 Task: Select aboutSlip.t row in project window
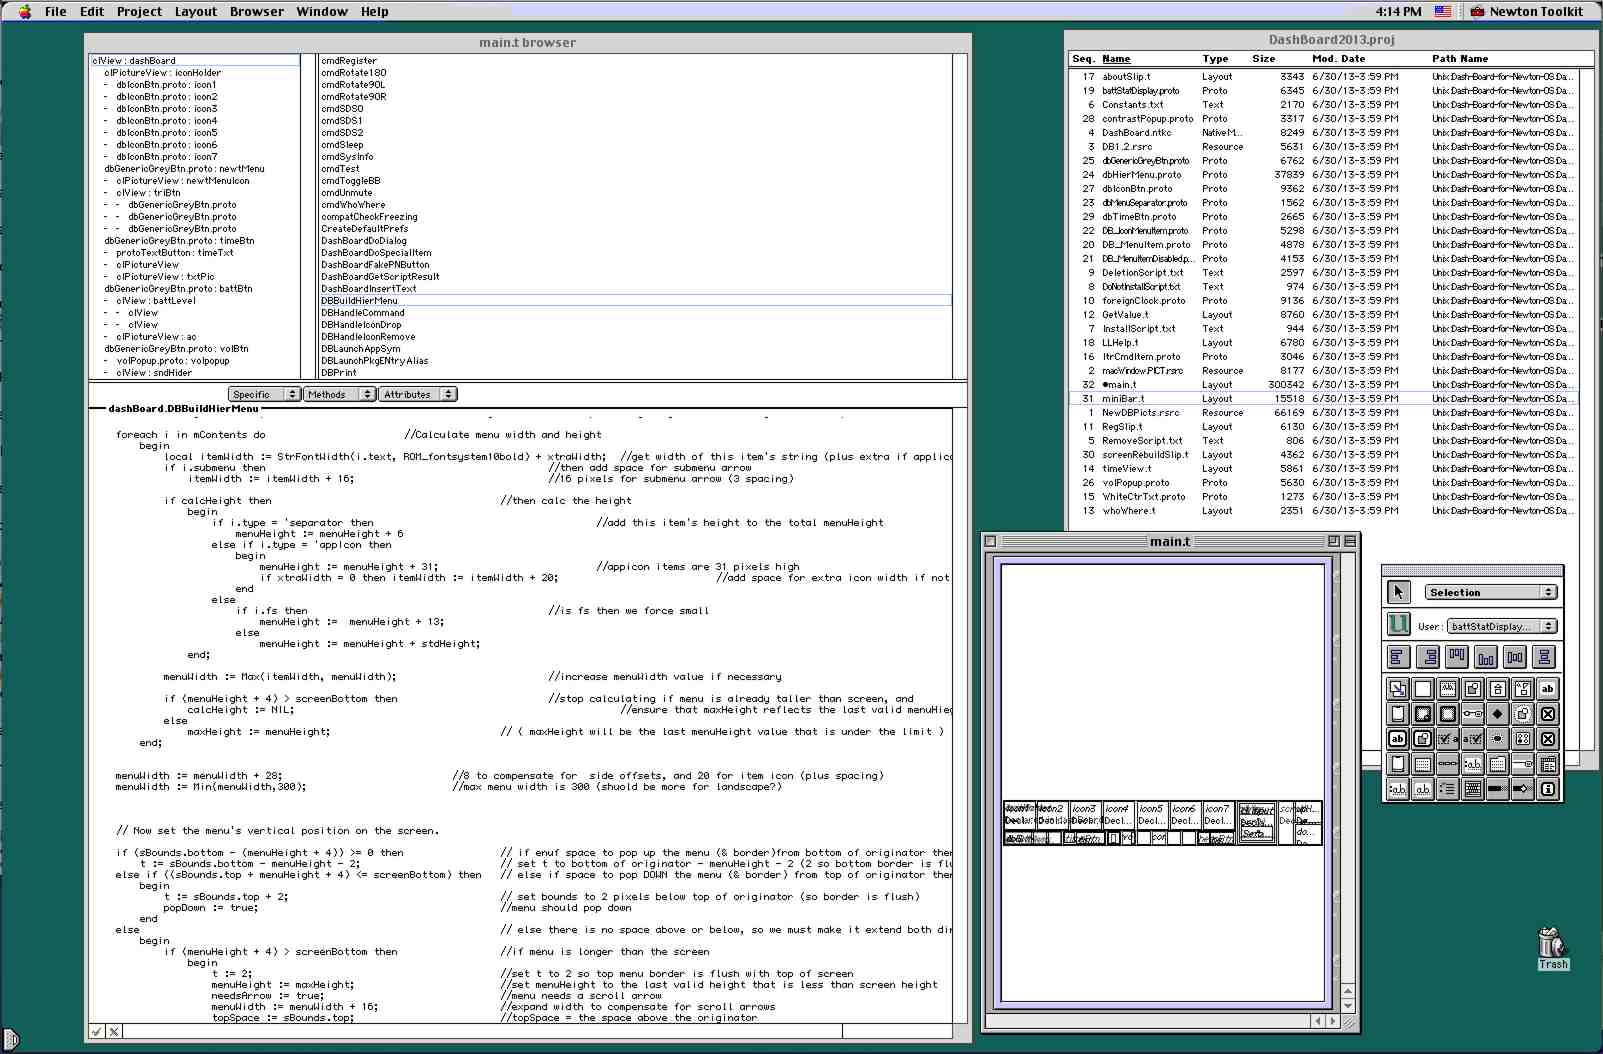1323,76
